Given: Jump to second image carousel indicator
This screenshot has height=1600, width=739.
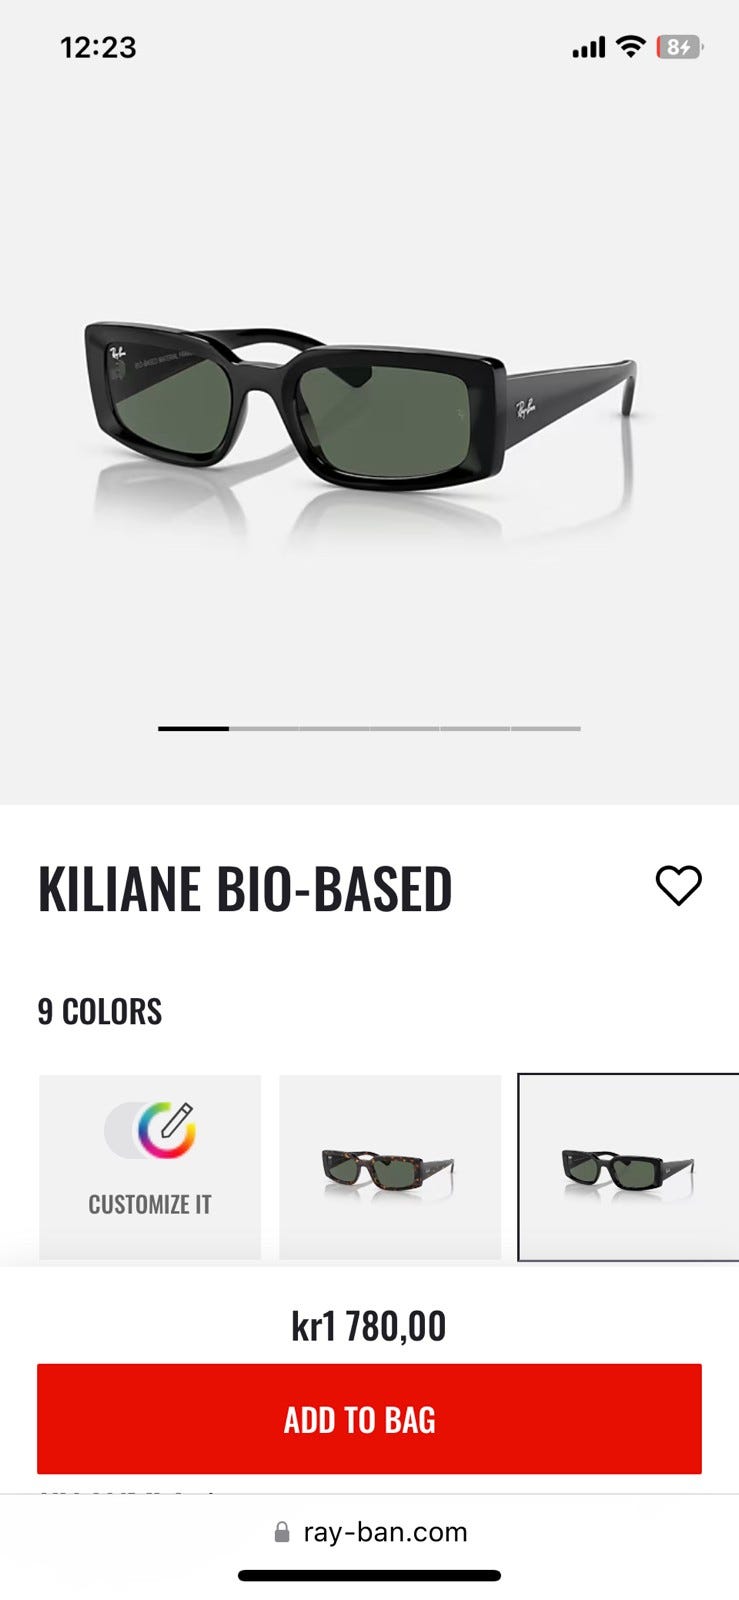Looking at the screenshot, I should 264,728.
